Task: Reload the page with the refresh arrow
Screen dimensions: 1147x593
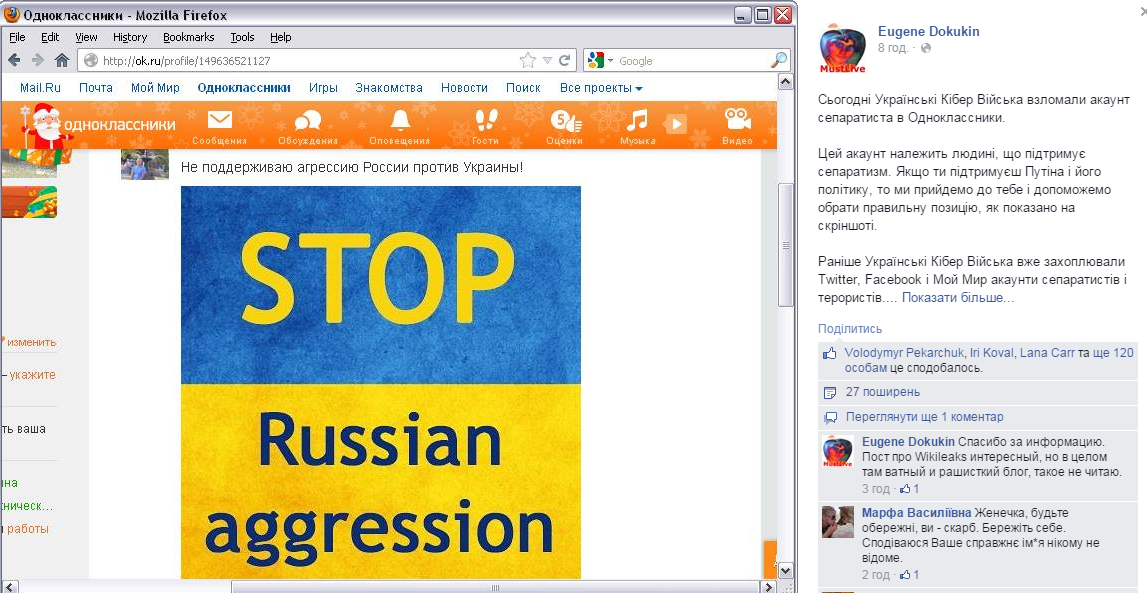Action: point(565,60)
